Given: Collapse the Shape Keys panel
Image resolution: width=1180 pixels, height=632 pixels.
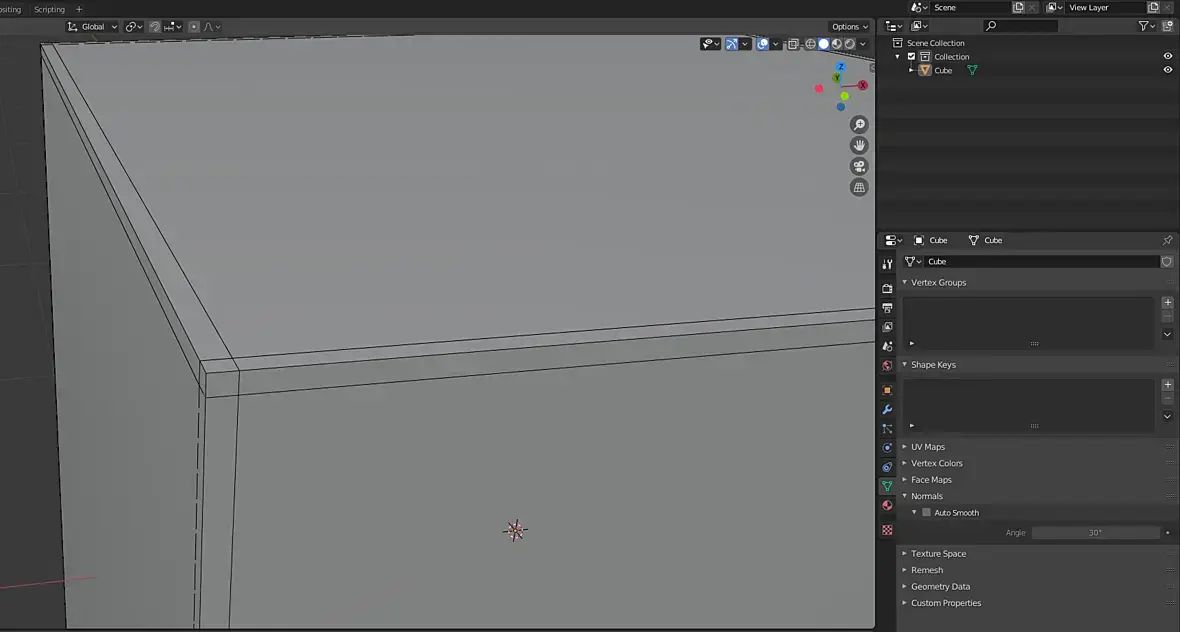Looking at the screenshot, I should (905, 364).
